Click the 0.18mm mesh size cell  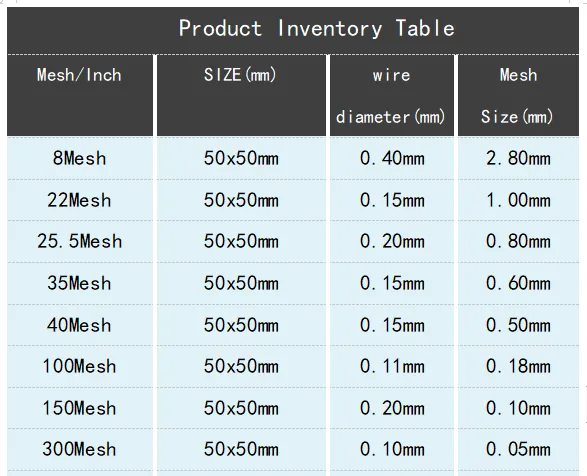coord(518,366)
